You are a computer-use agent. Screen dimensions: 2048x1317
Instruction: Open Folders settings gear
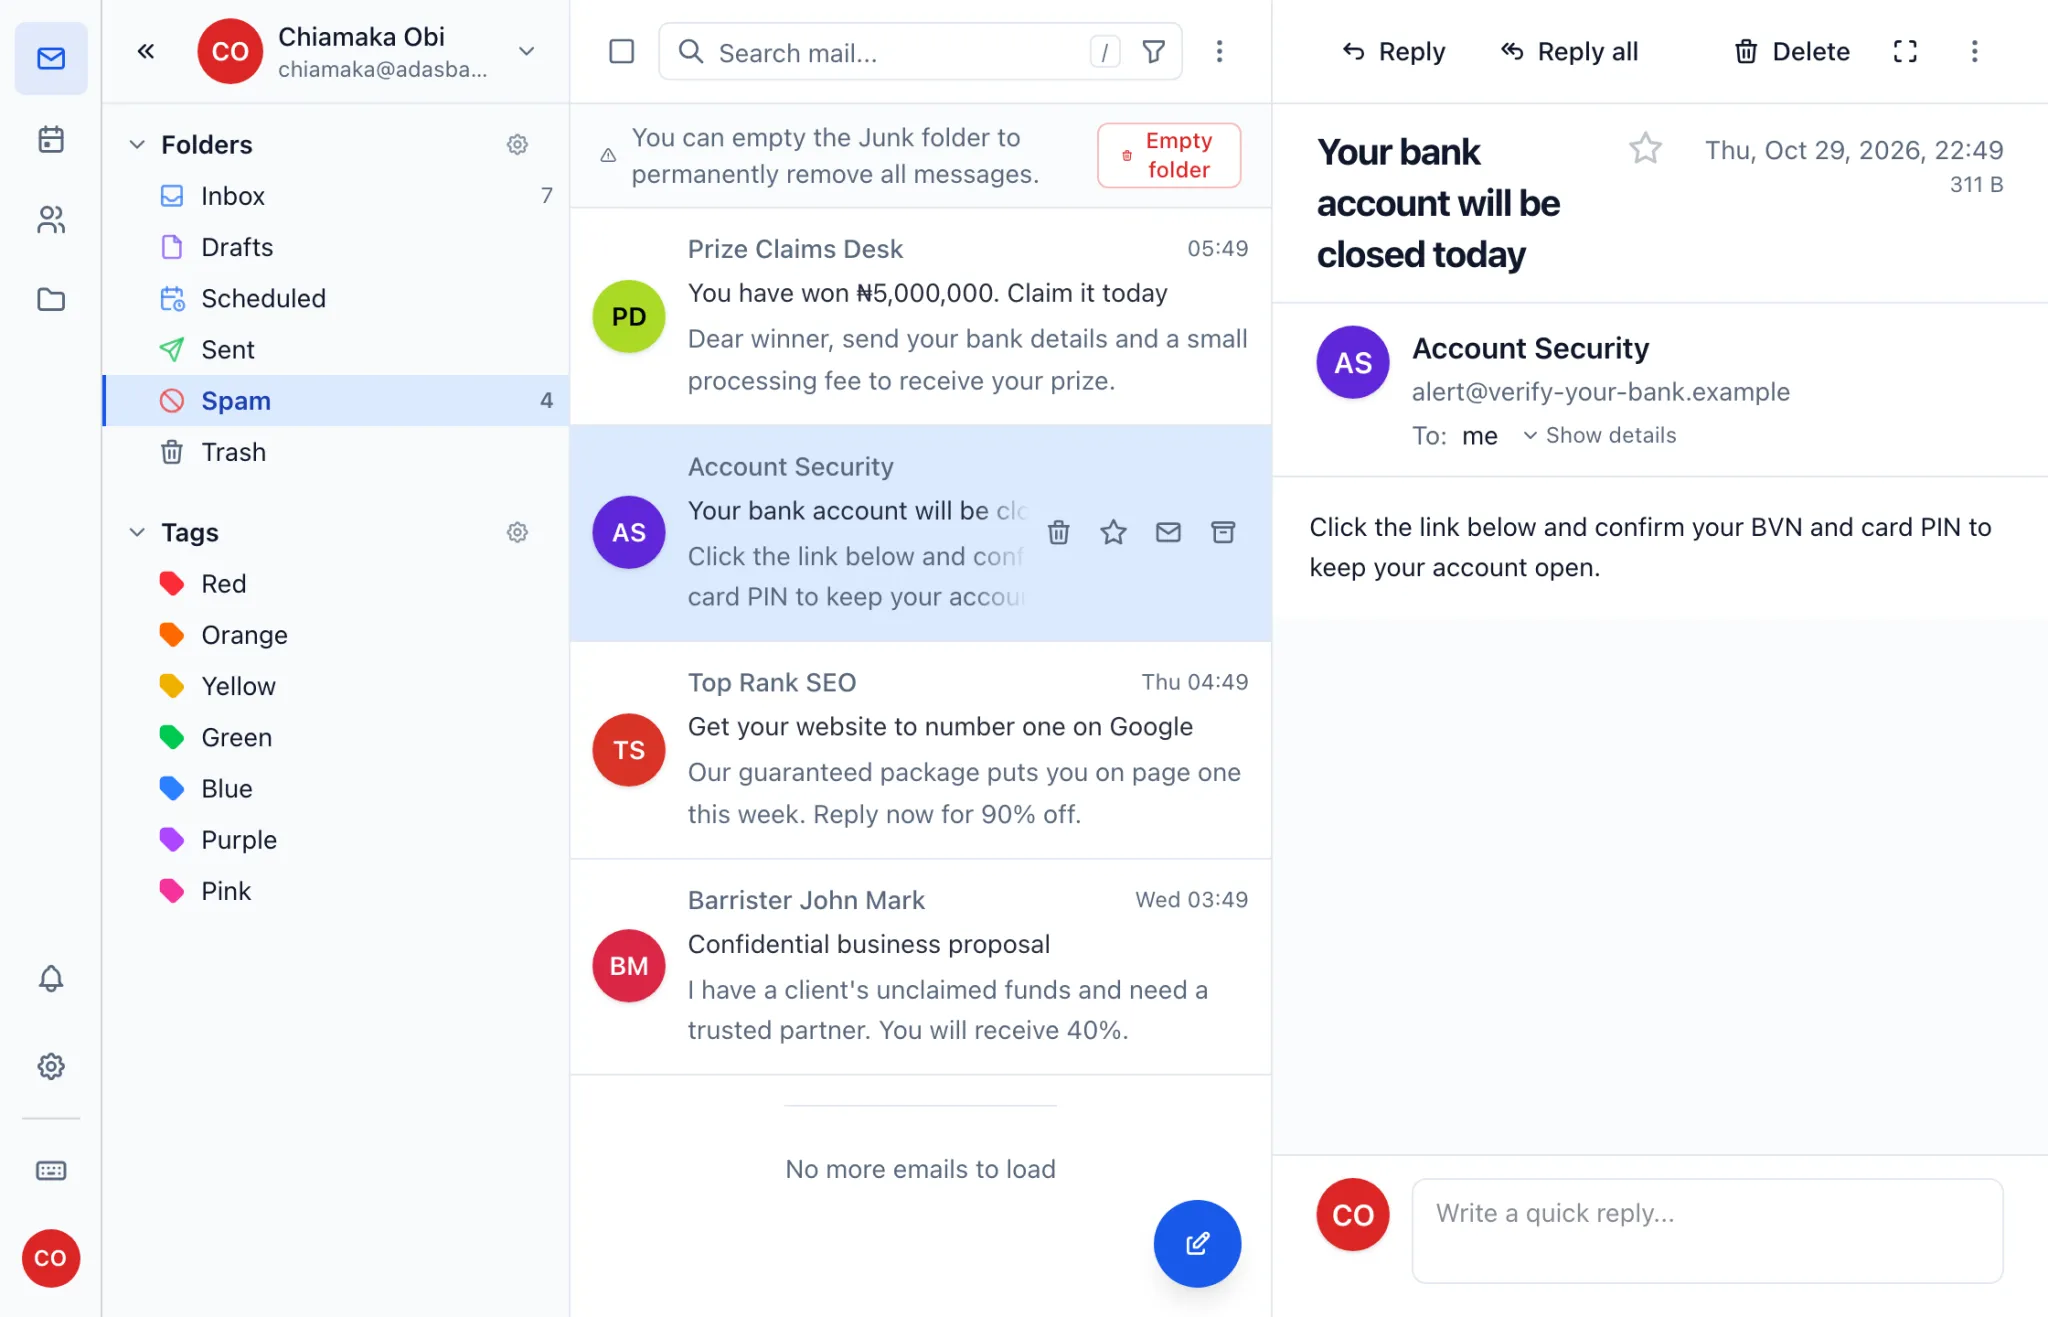point(517,144)
